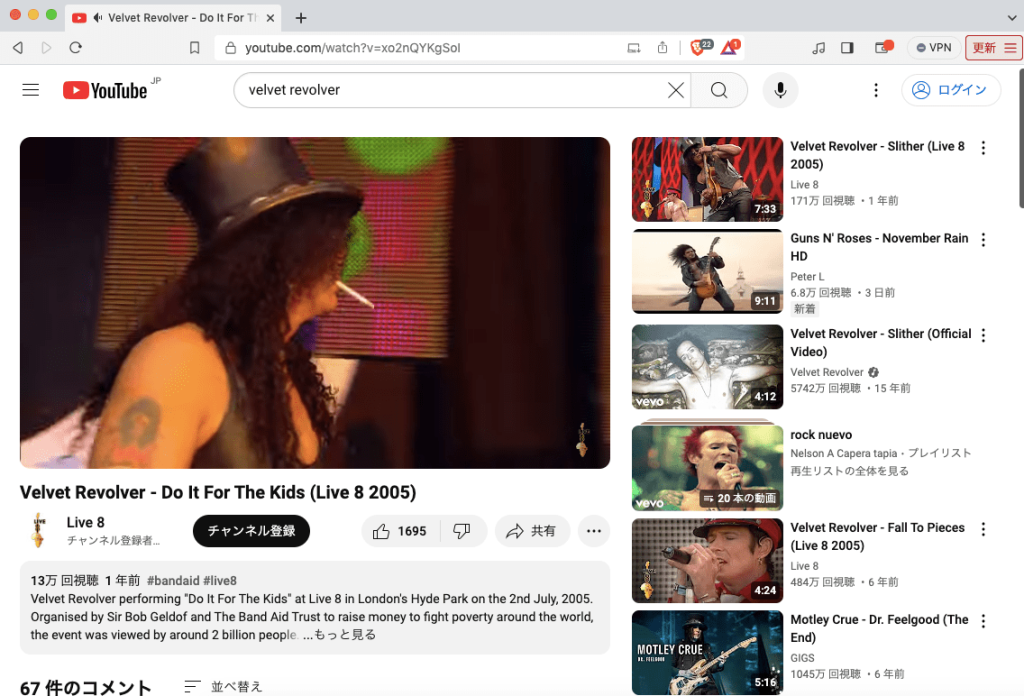
Task: Reload the page
Action: pos(76,48)
